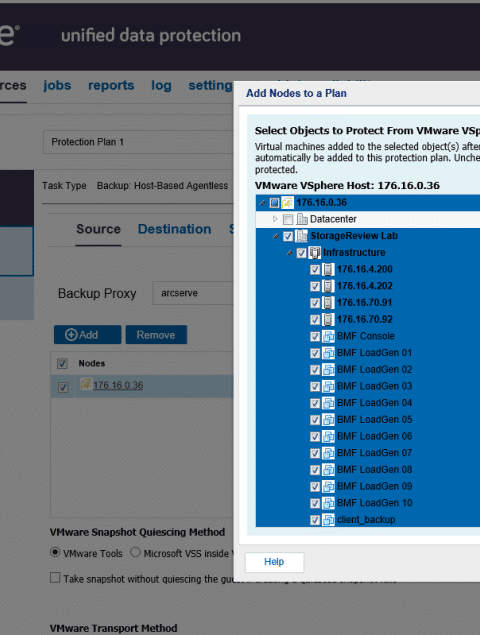The height and width of the screenshot is (635, 480).
Task: Uncheck host 176.16.4.200 checkbox
Action: [x=315, y=270]
